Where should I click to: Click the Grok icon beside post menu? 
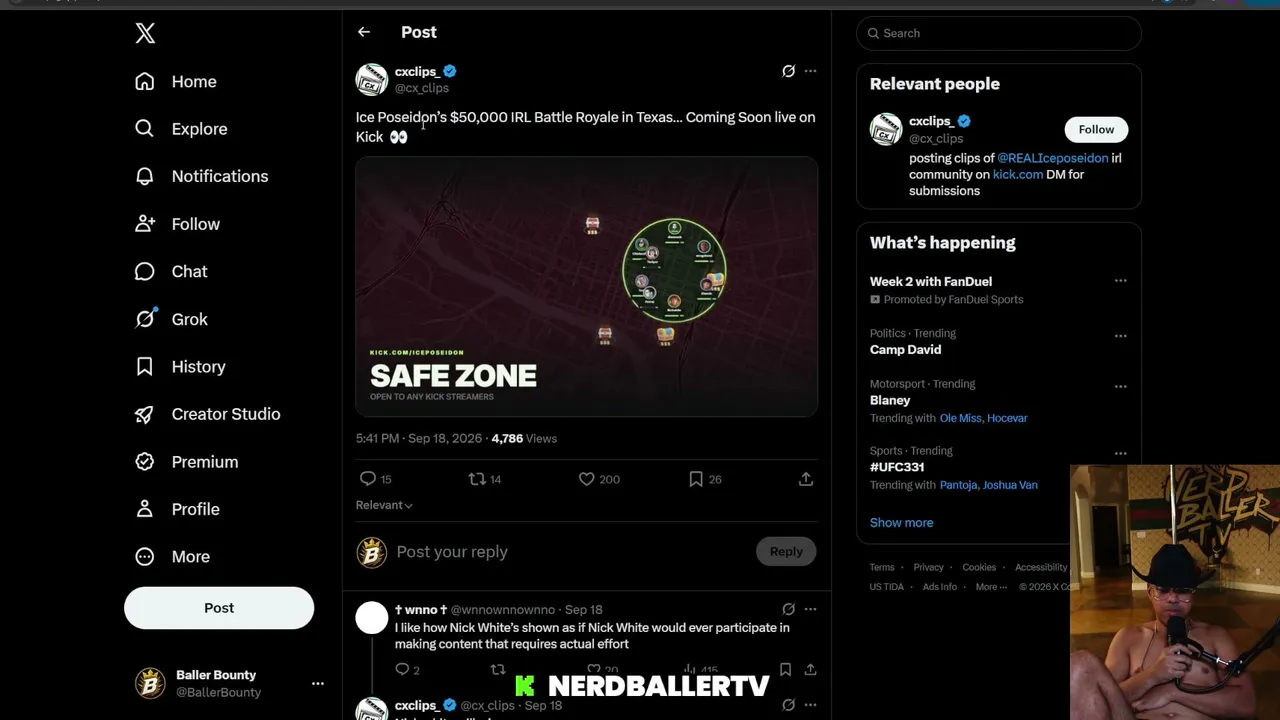pos(788,71)
